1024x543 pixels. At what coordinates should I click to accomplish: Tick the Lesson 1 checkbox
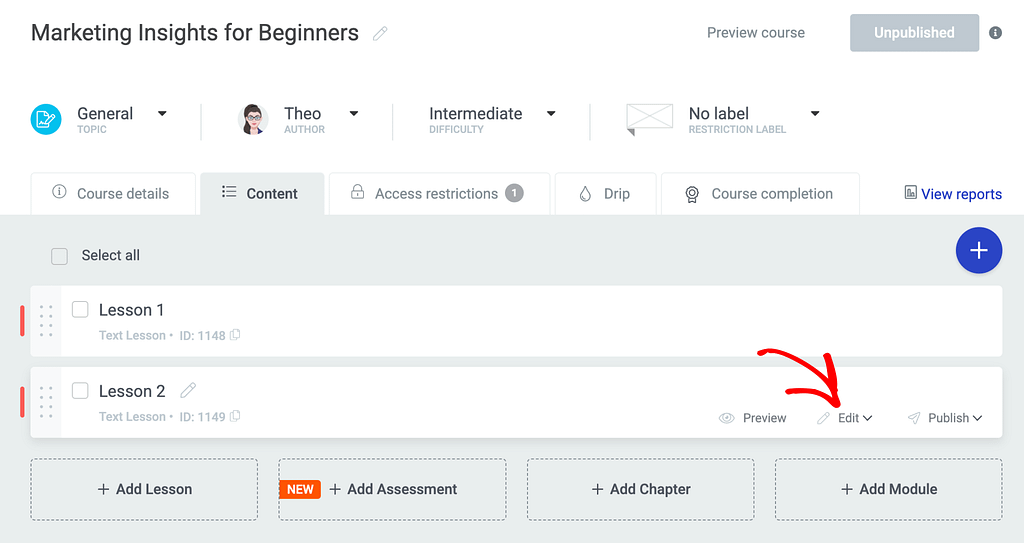[80, 310]
